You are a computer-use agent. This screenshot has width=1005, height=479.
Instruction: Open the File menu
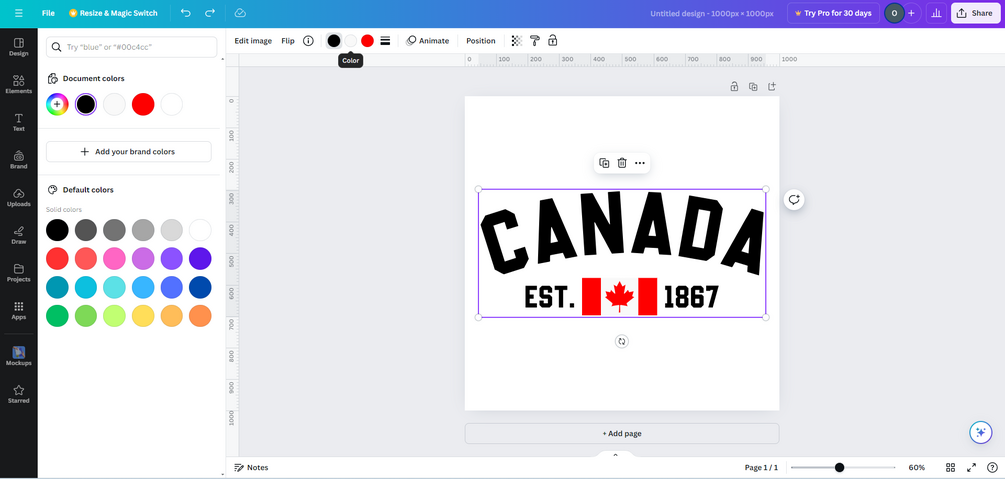(x=48, y=13)
